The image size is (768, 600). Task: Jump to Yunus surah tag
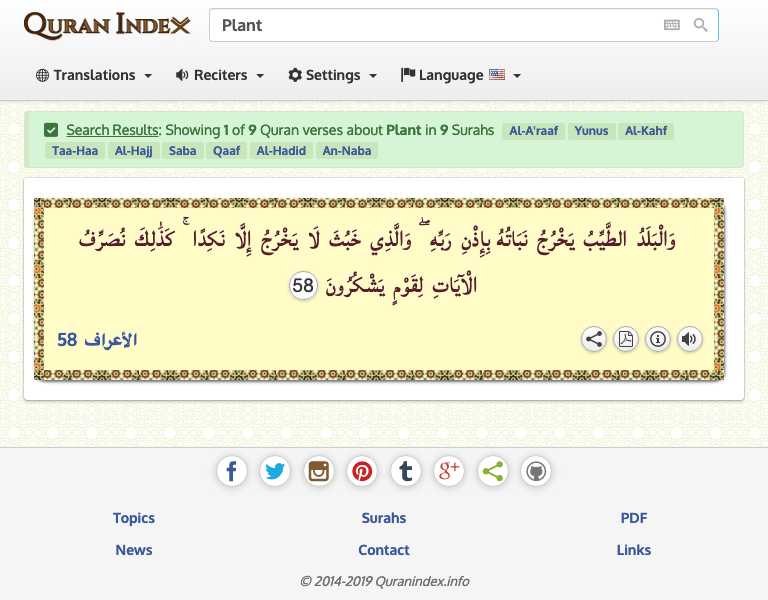(591, 131)
